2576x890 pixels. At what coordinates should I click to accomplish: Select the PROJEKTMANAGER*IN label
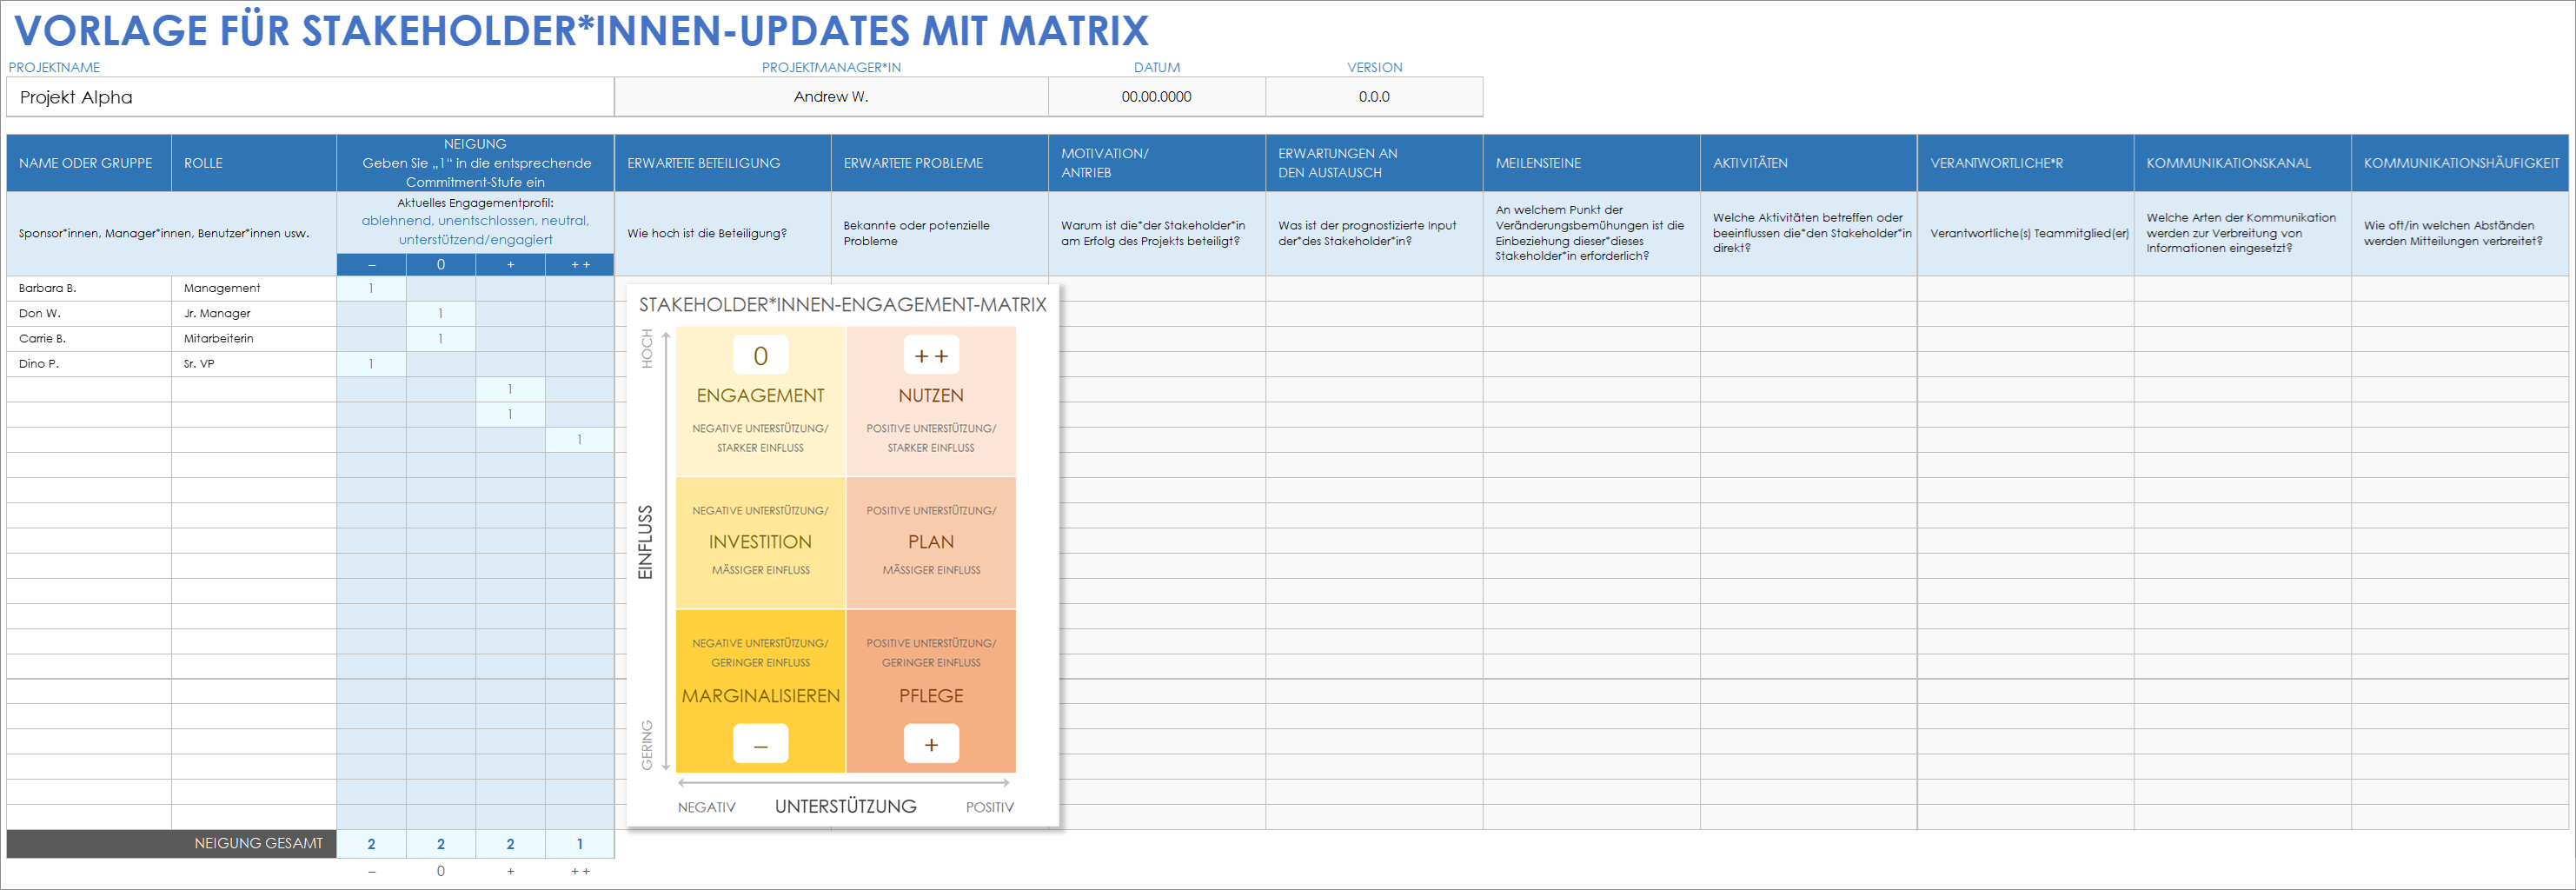coord(831,67)
